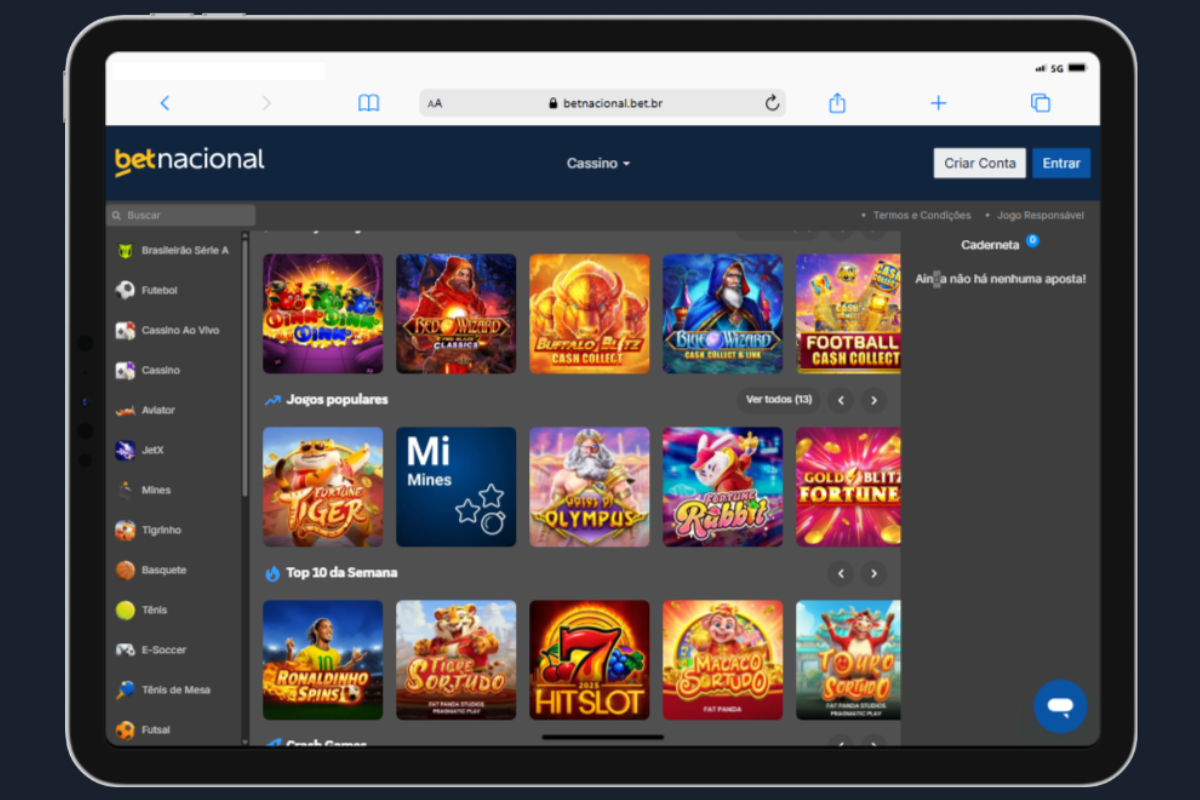Image resolution: width=1200 pixels, height=800 pixels.
Task: Go to previous Top 10 da Semana
Action: point(841,574)
